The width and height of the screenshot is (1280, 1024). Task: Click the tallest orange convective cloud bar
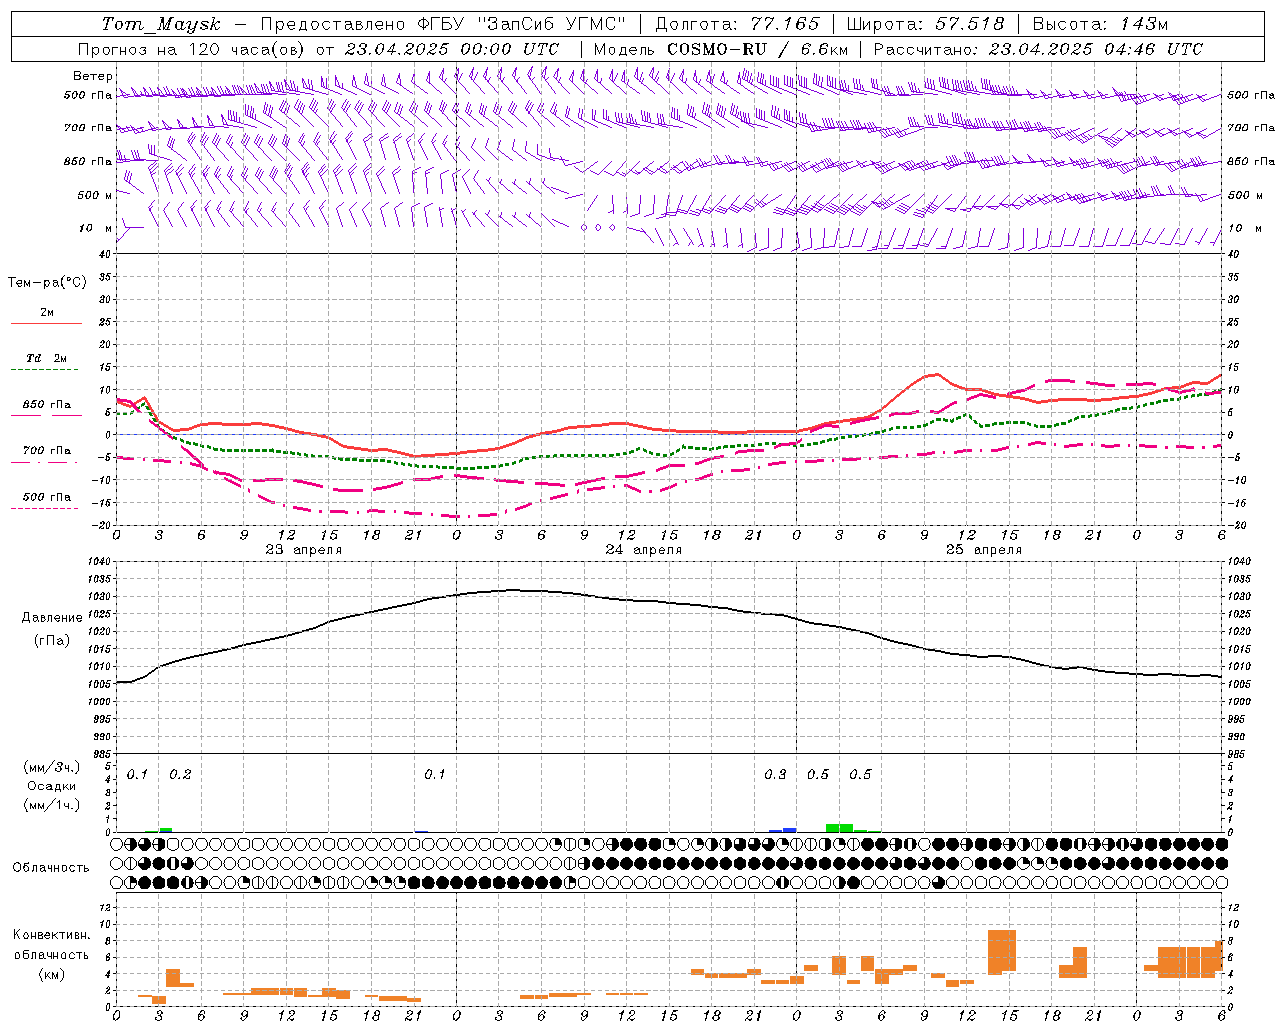tap(1001, 951)
